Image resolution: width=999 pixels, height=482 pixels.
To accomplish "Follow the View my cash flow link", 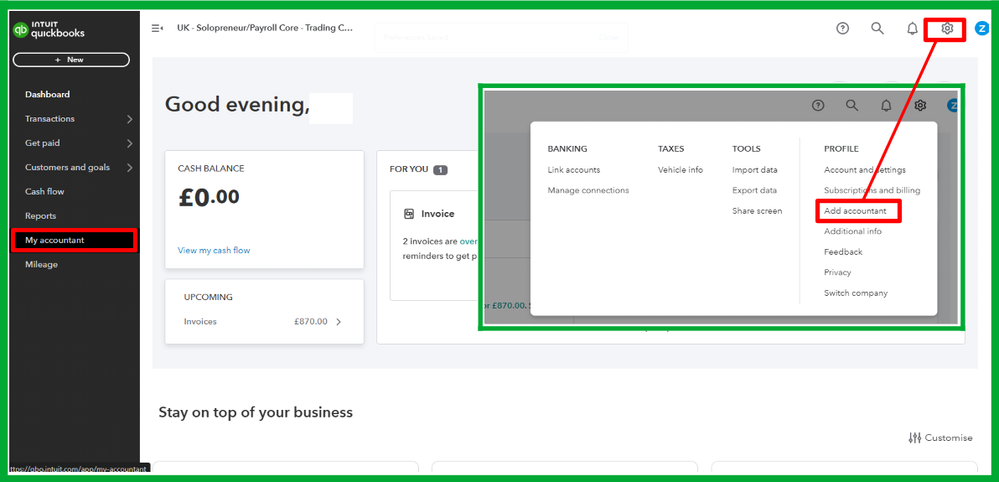I will (x=214, y=250).
